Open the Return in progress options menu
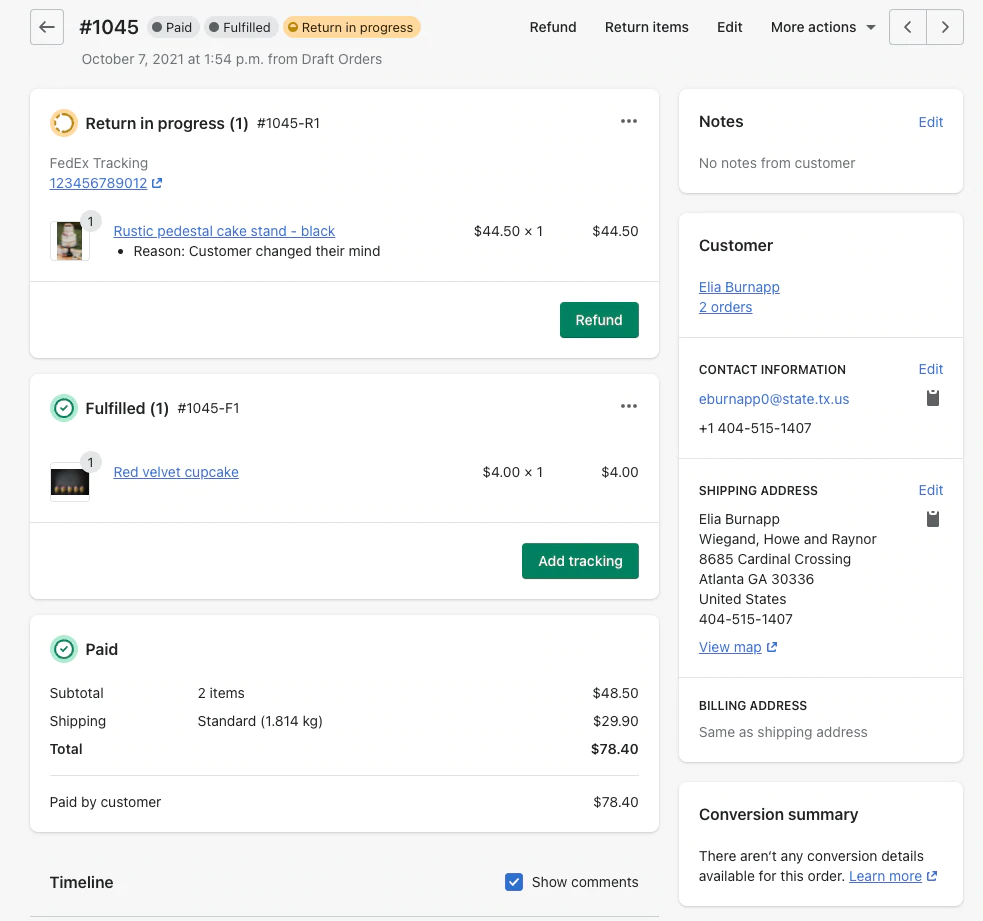983x921 pixels. [x=628, y=121]
